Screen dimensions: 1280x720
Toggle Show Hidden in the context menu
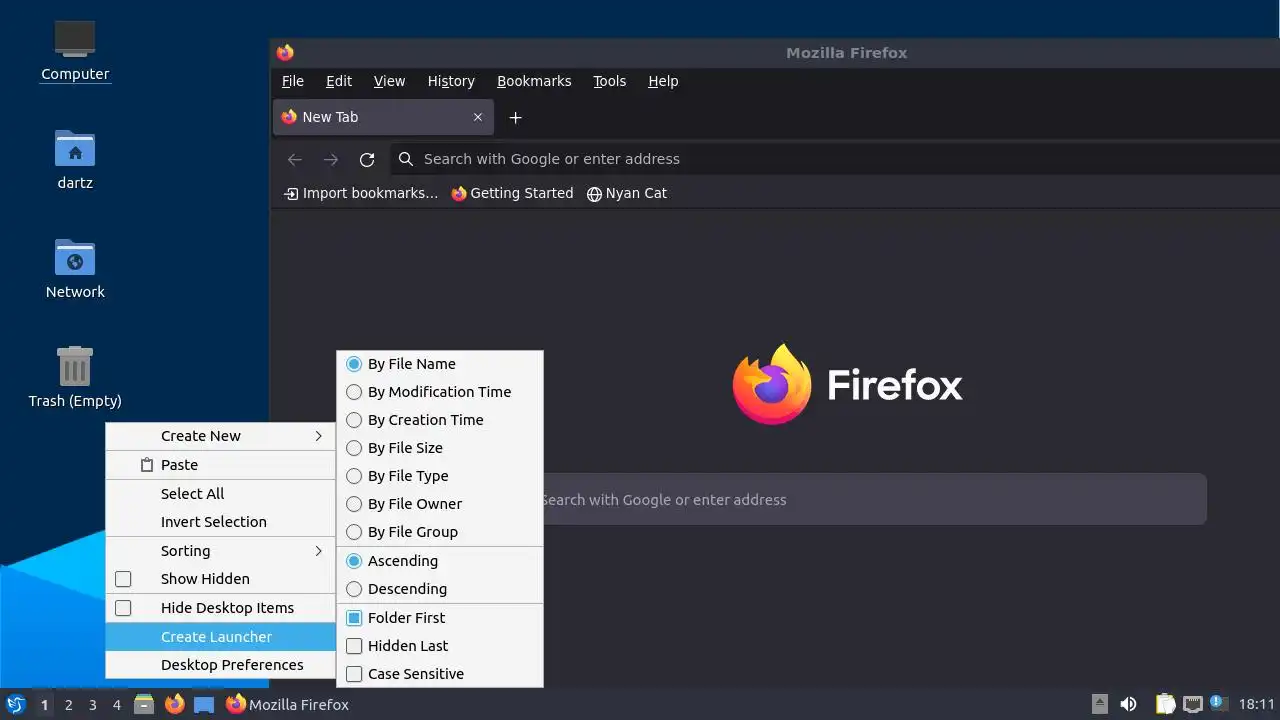220,579
